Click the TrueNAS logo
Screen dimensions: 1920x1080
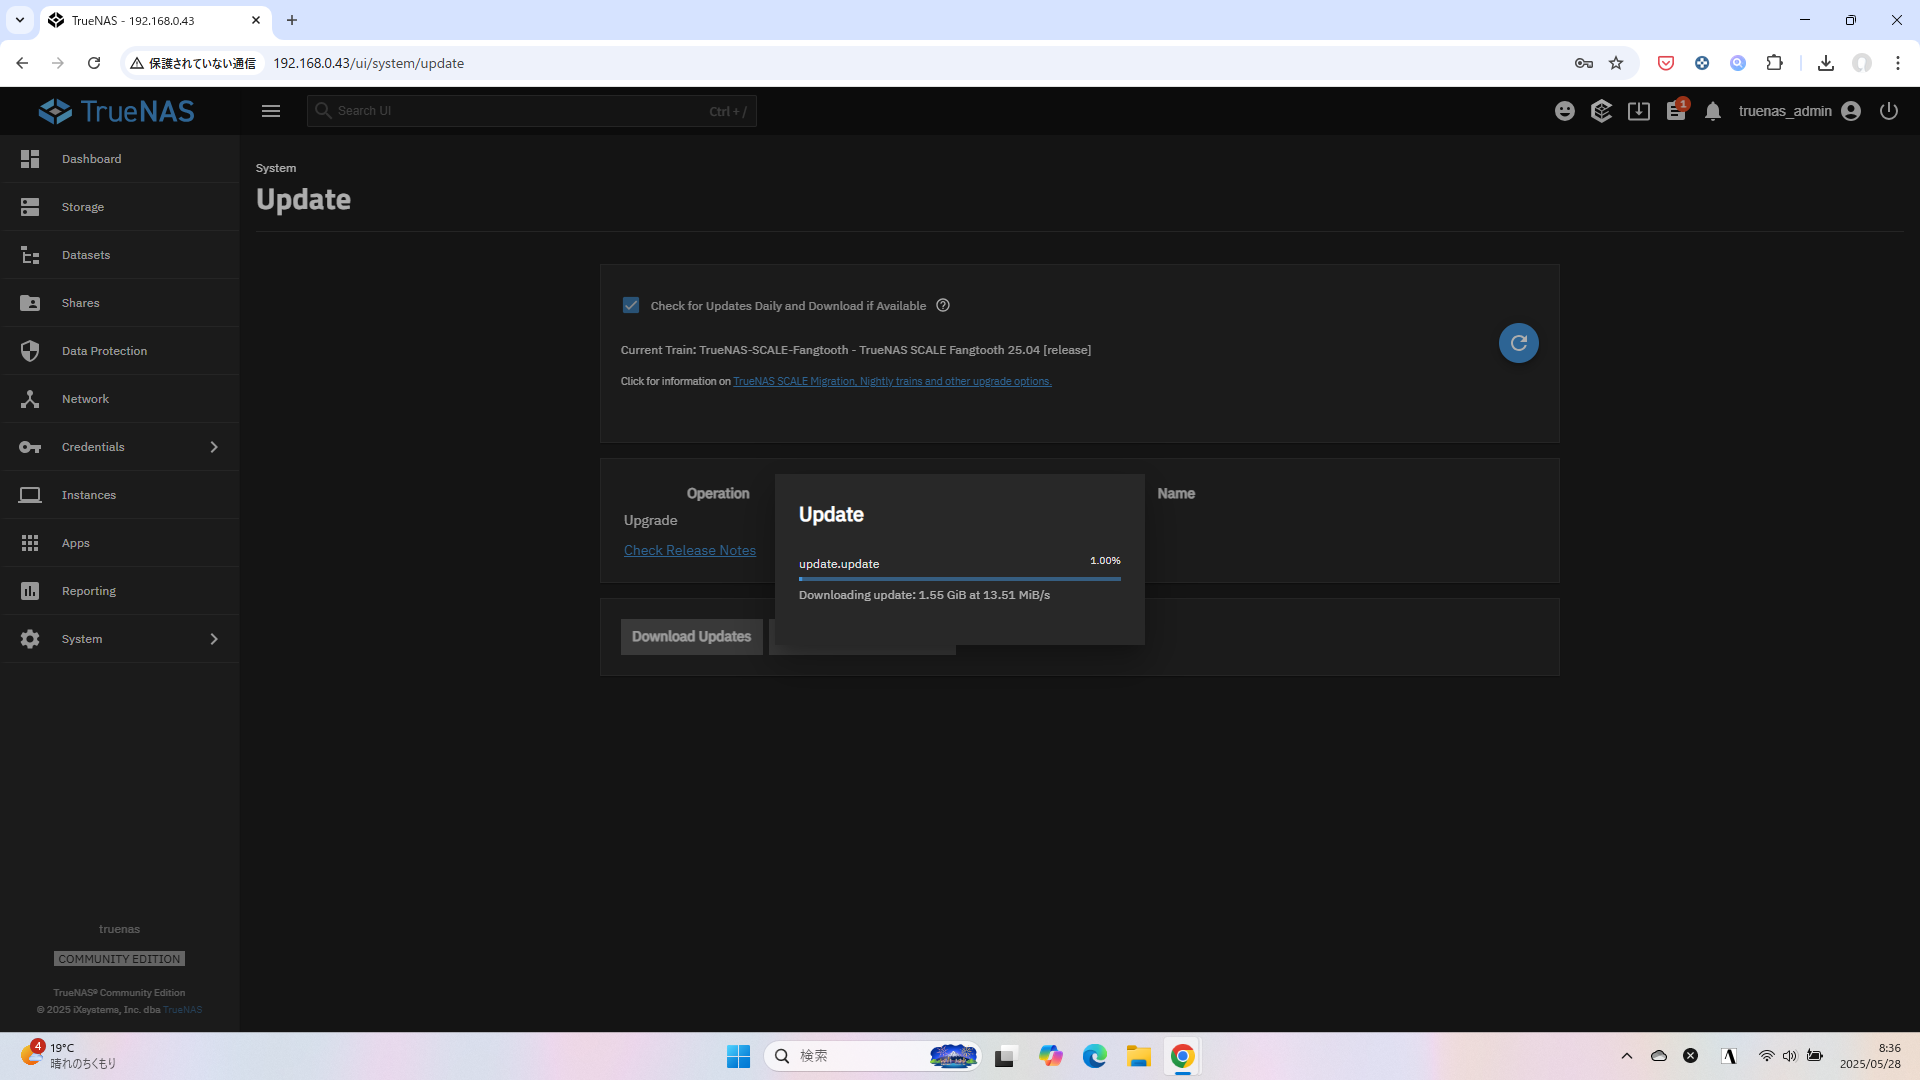tap(117, 111)
